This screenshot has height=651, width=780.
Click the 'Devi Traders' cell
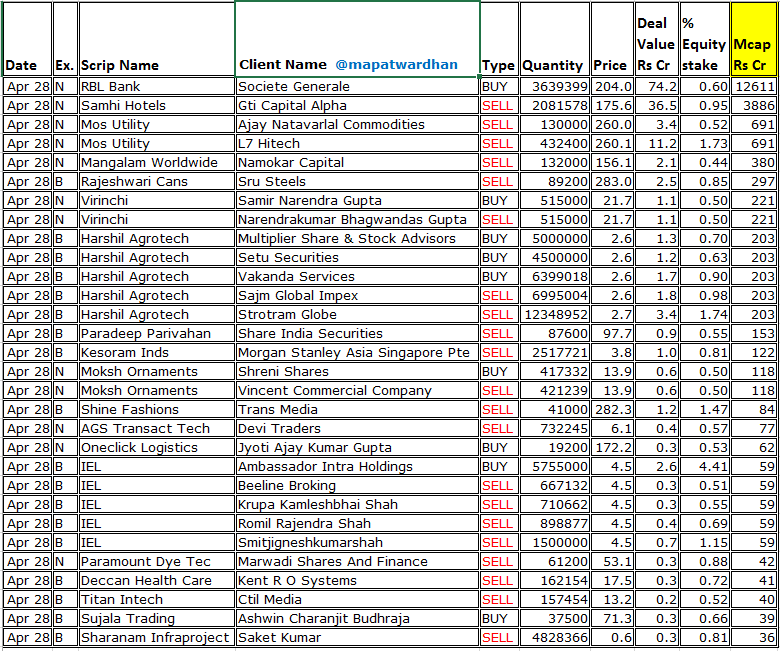(357, 428)
